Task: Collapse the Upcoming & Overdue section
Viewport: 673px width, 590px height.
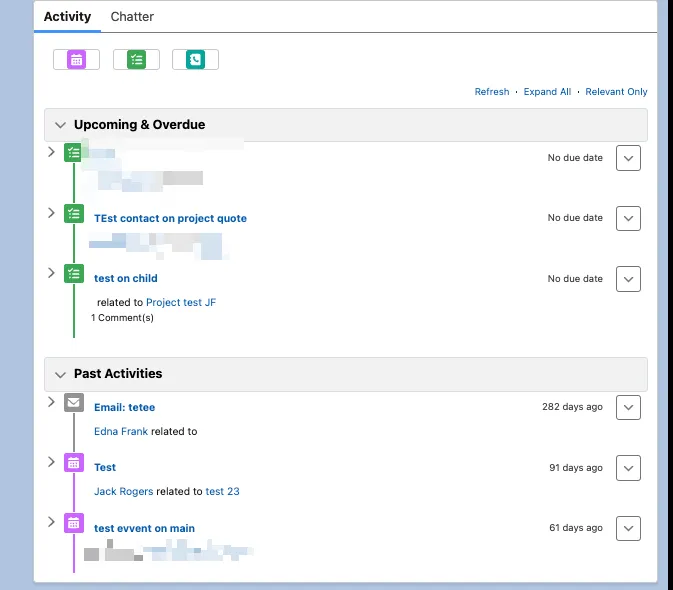Action: pyautogui.click(x=60, y=125)
